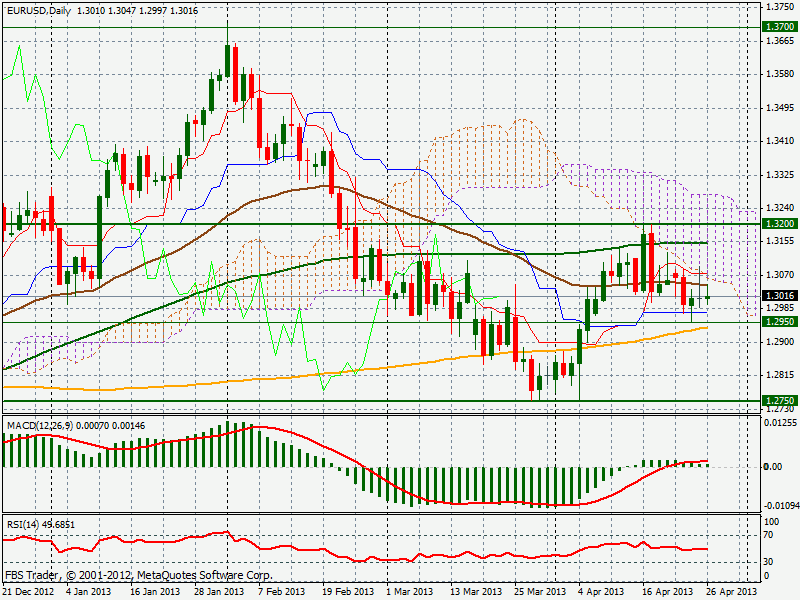Click the 1.2950 support level price tag
This screenshot has height=600, width=800.
(x=779, y=322)
